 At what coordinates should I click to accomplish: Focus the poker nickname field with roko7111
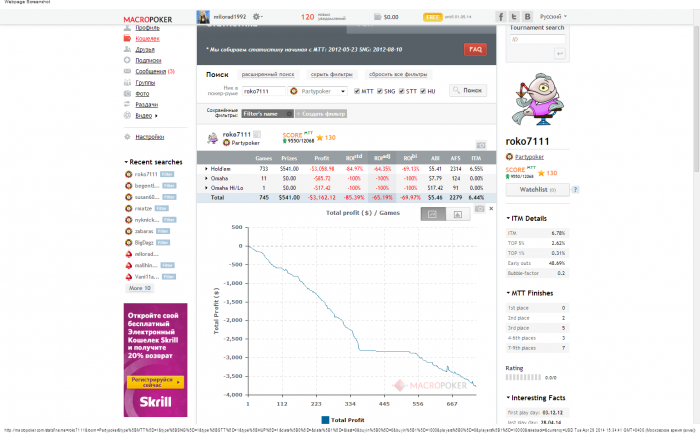point(264,91)
